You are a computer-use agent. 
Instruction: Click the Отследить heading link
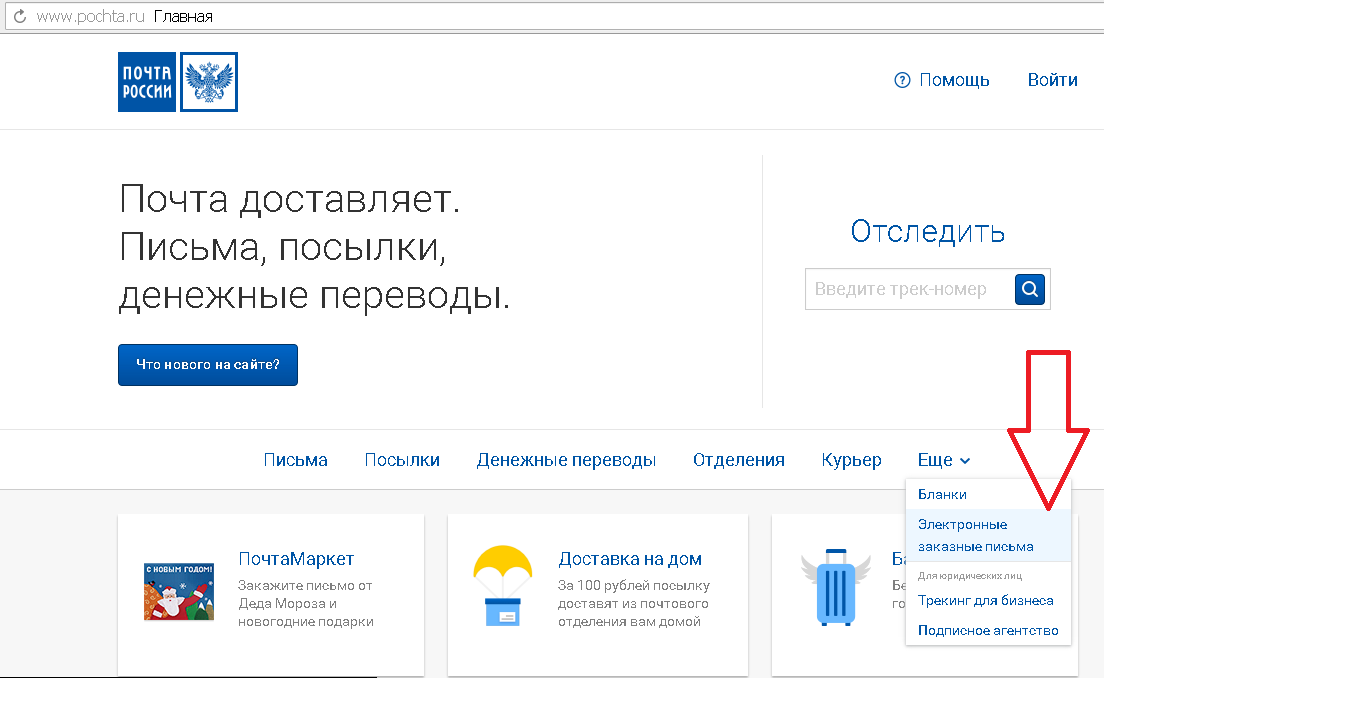[928, 232]
